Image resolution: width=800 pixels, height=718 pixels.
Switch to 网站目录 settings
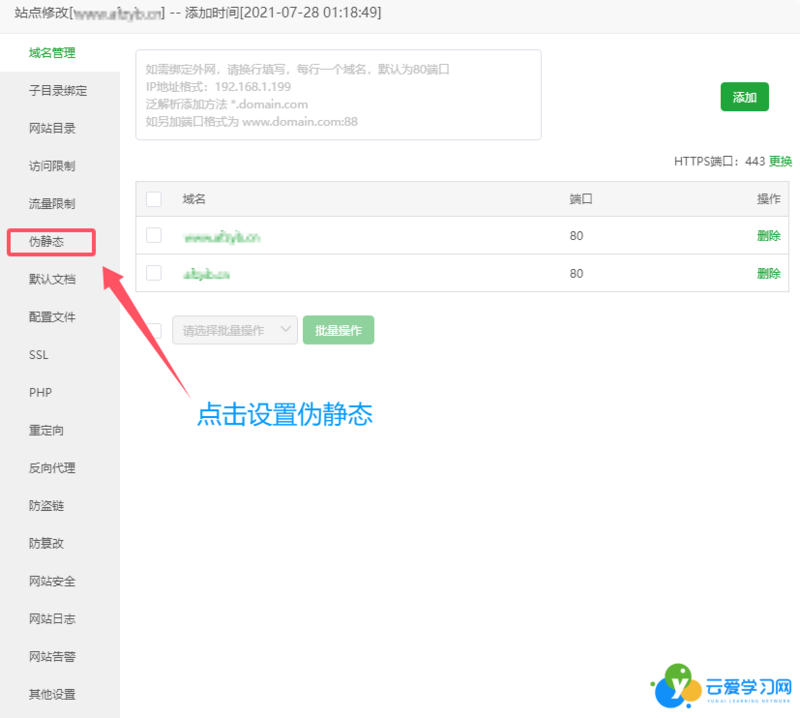(x=52, y=128)
